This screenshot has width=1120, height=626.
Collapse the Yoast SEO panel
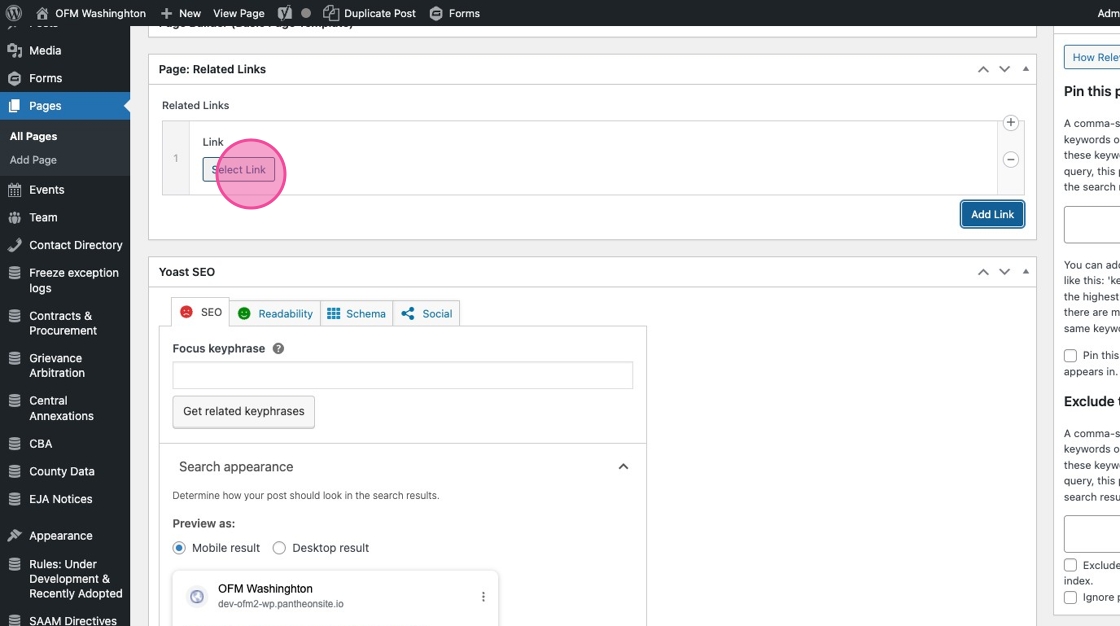click(1026, 272)
